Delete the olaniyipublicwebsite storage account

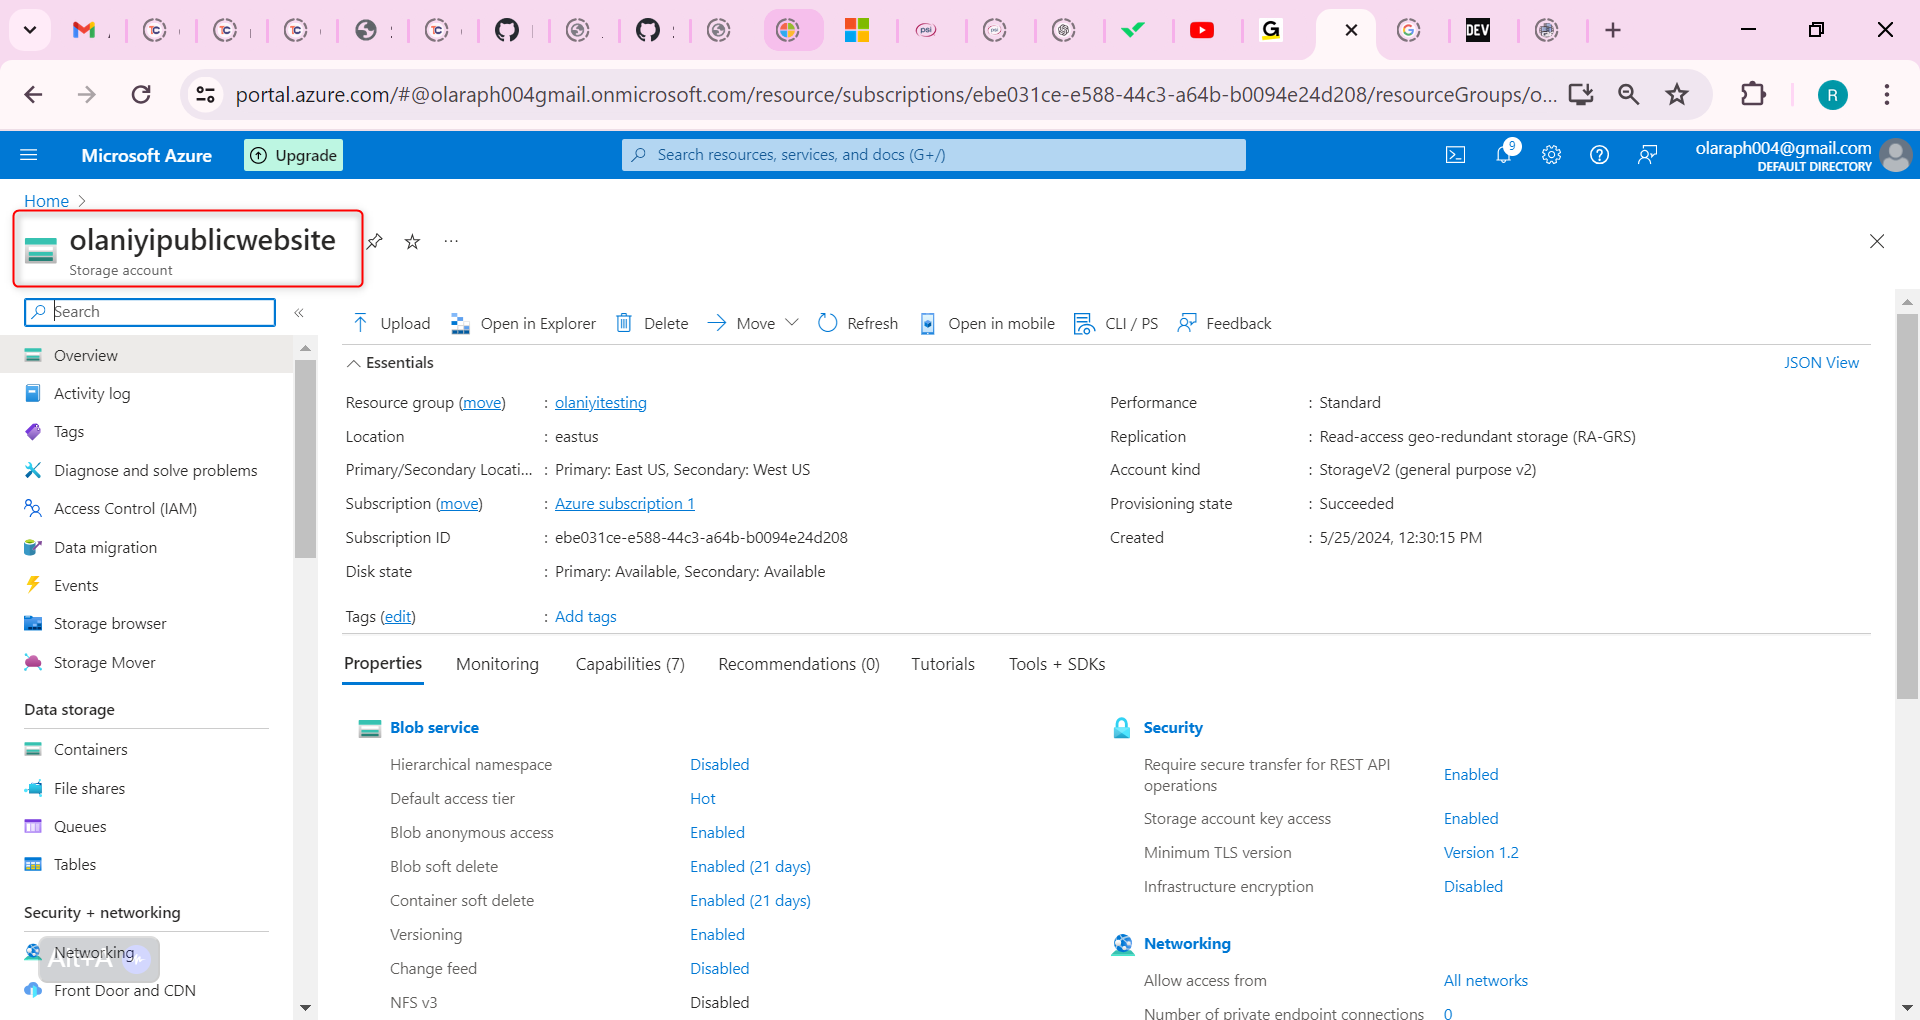pos(651,322)
